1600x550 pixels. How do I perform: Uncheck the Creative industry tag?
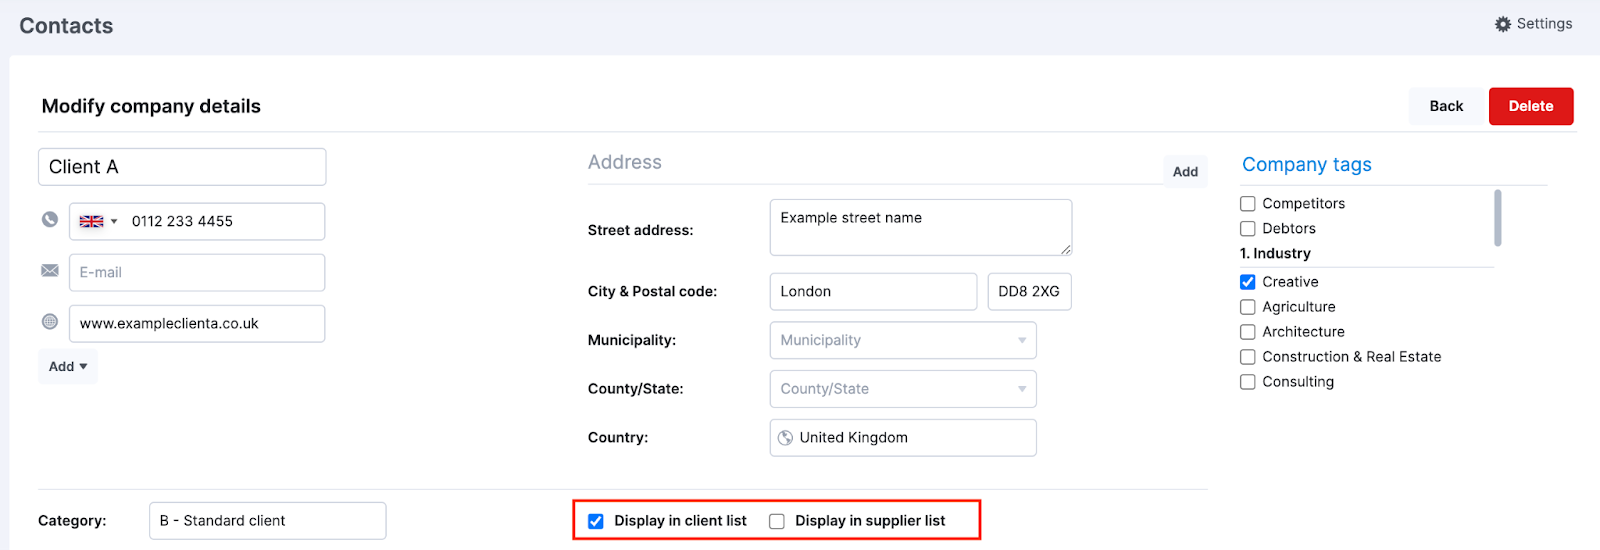tap(1248, 282)
